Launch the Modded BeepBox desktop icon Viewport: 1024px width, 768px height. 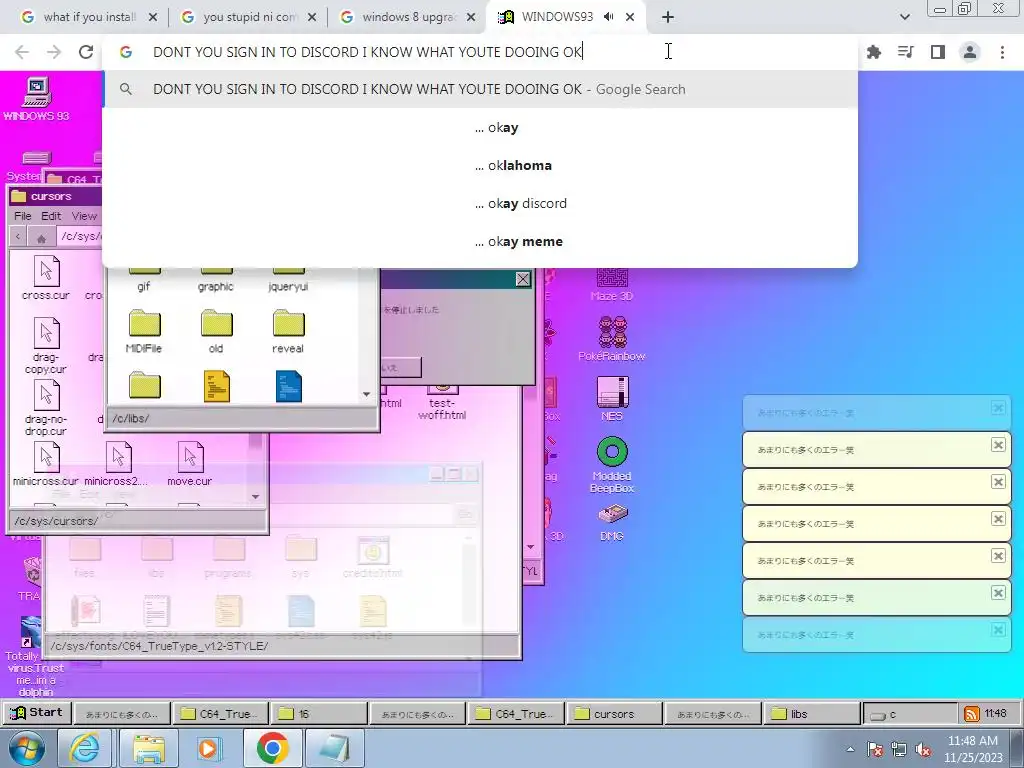(612, 464)
